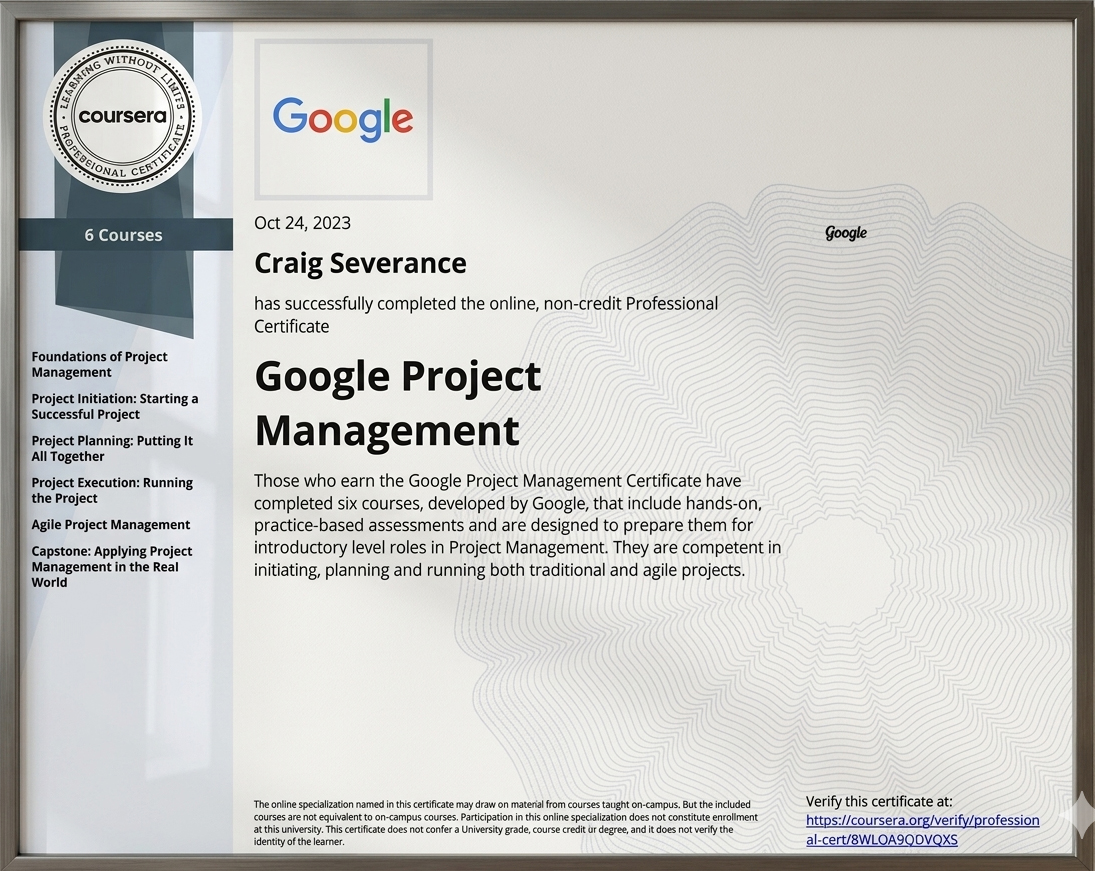Click the date Oct 24, 2023
The width and height of the screenshot is (1095, 871).
[302, 223]
